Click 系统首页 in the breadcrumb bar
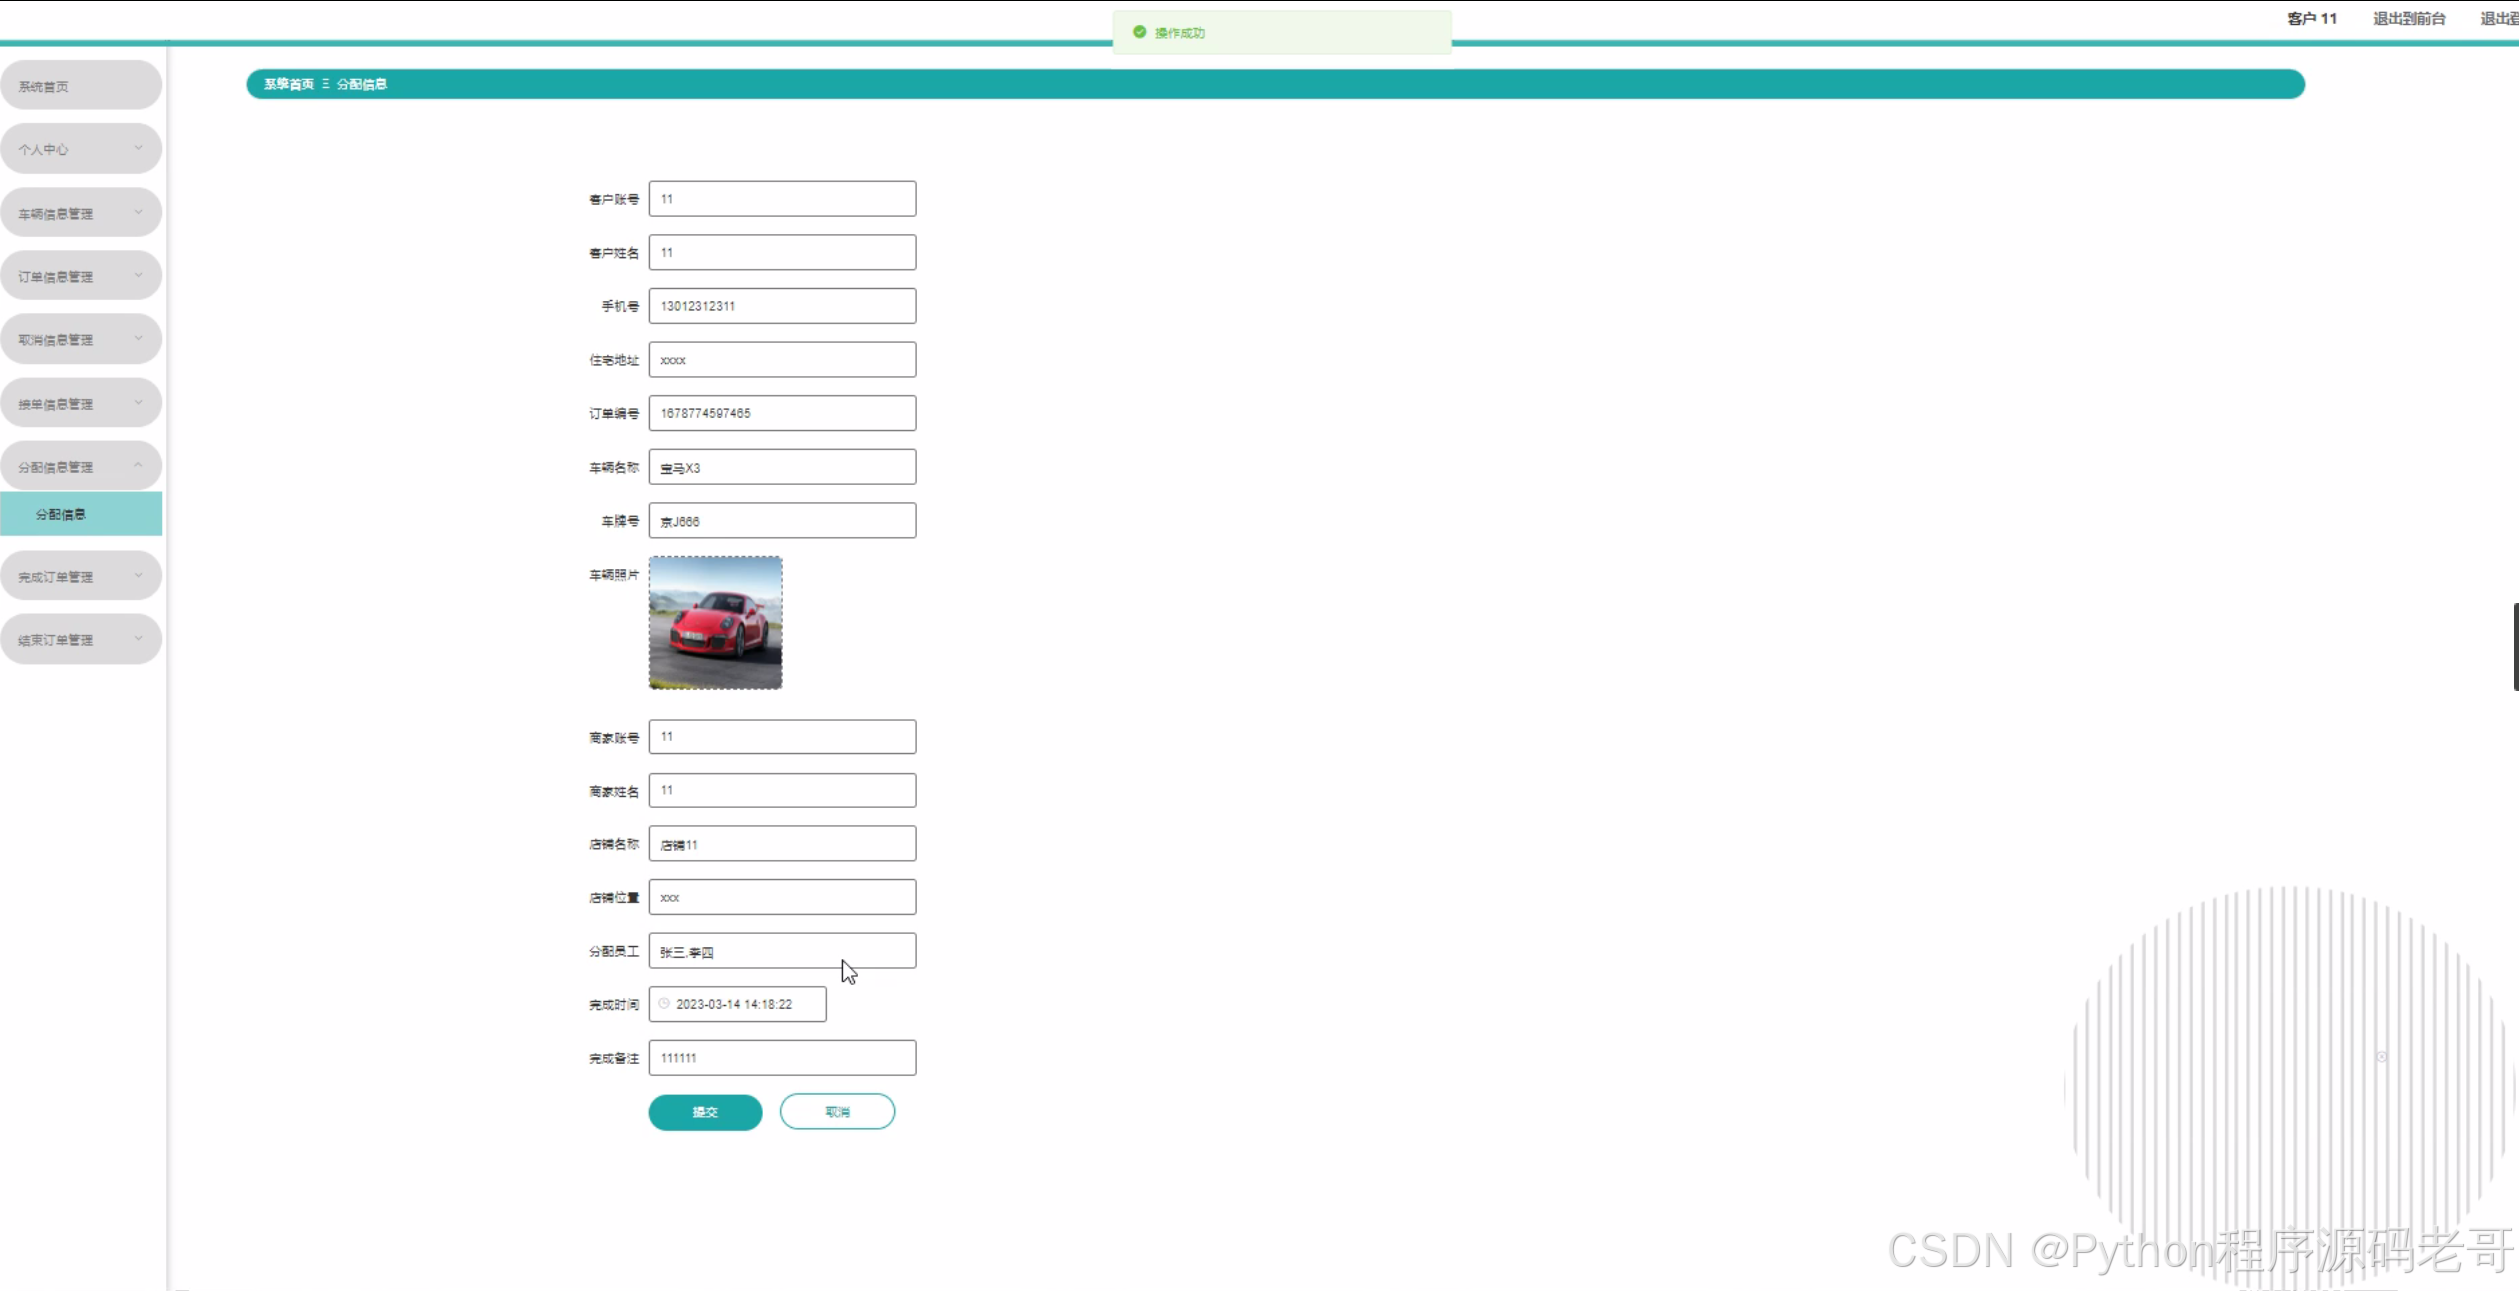Viewport: 2519px width, 1291px height. [x=288, y=84]
